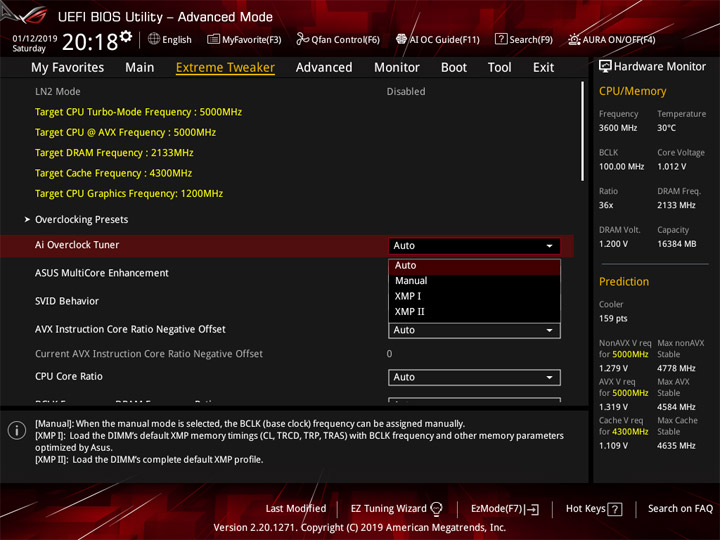The height and width of the screenshot is (540, 720).
Task: Switch to the Main tab
Action: pos(140,68)
